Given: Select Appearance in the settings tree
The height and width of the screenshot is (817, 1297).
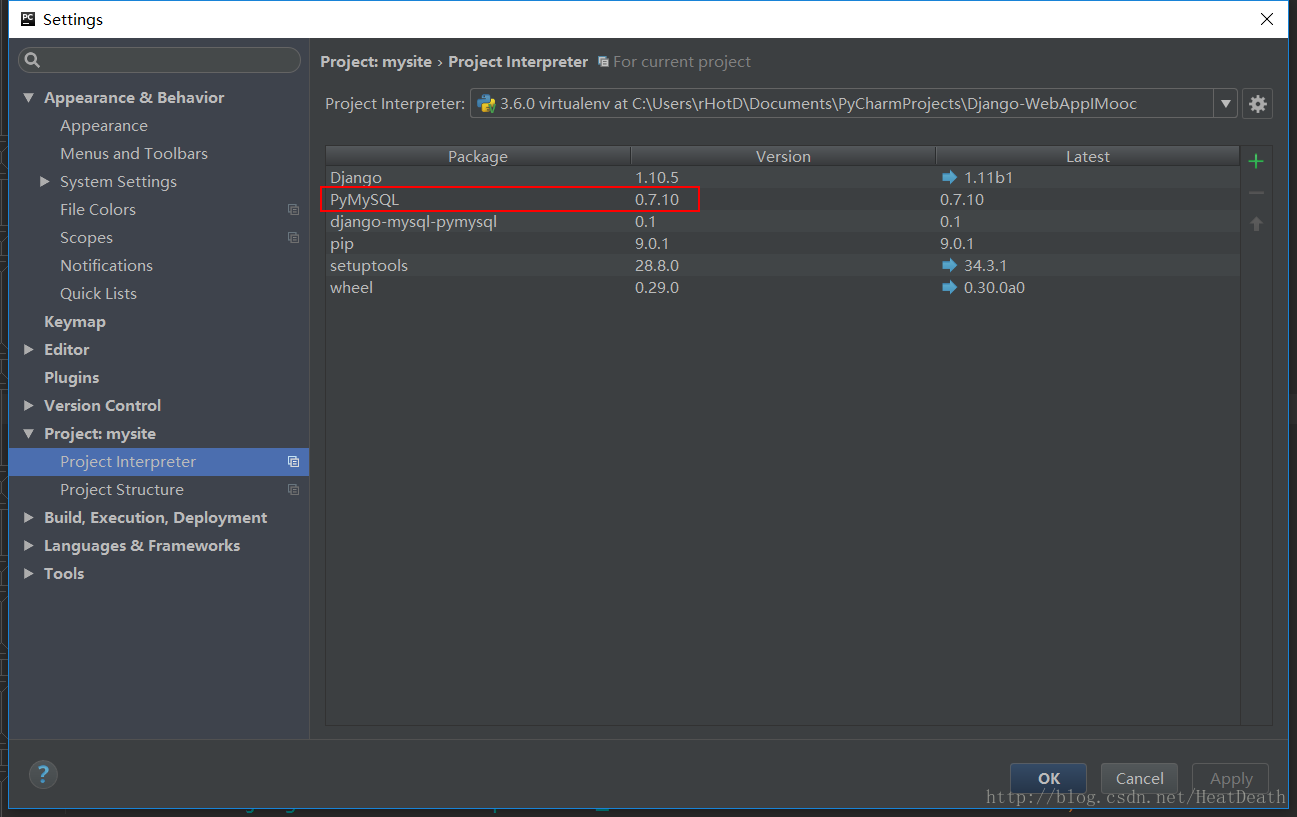Looking at the screenshot, I should [104, 126].
